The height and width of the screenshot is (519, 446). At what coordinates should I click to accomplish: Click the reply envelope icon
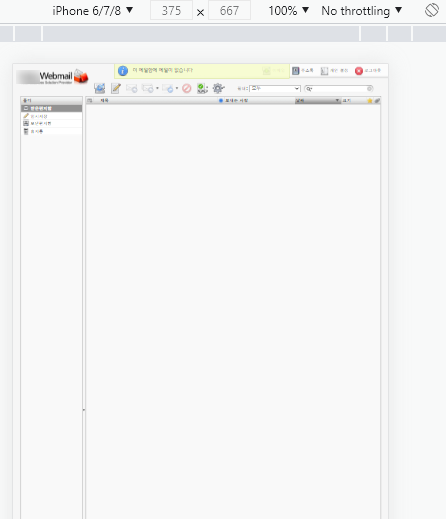132,88
